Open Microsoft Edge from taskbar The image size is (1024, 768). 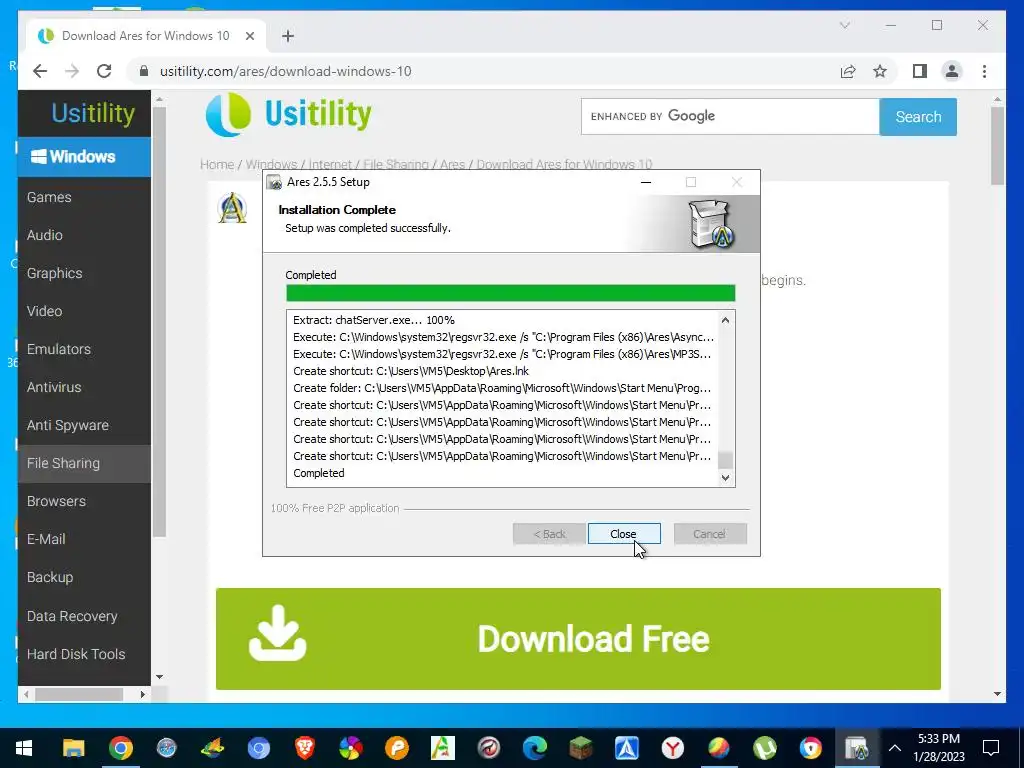[x=534, y=748]
